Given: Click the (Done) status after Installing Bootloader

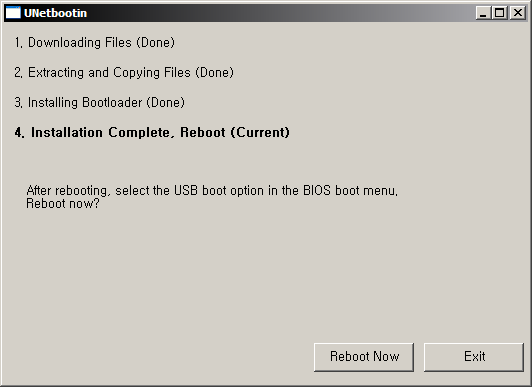Looking at the screenshot, I should [166, 102].
